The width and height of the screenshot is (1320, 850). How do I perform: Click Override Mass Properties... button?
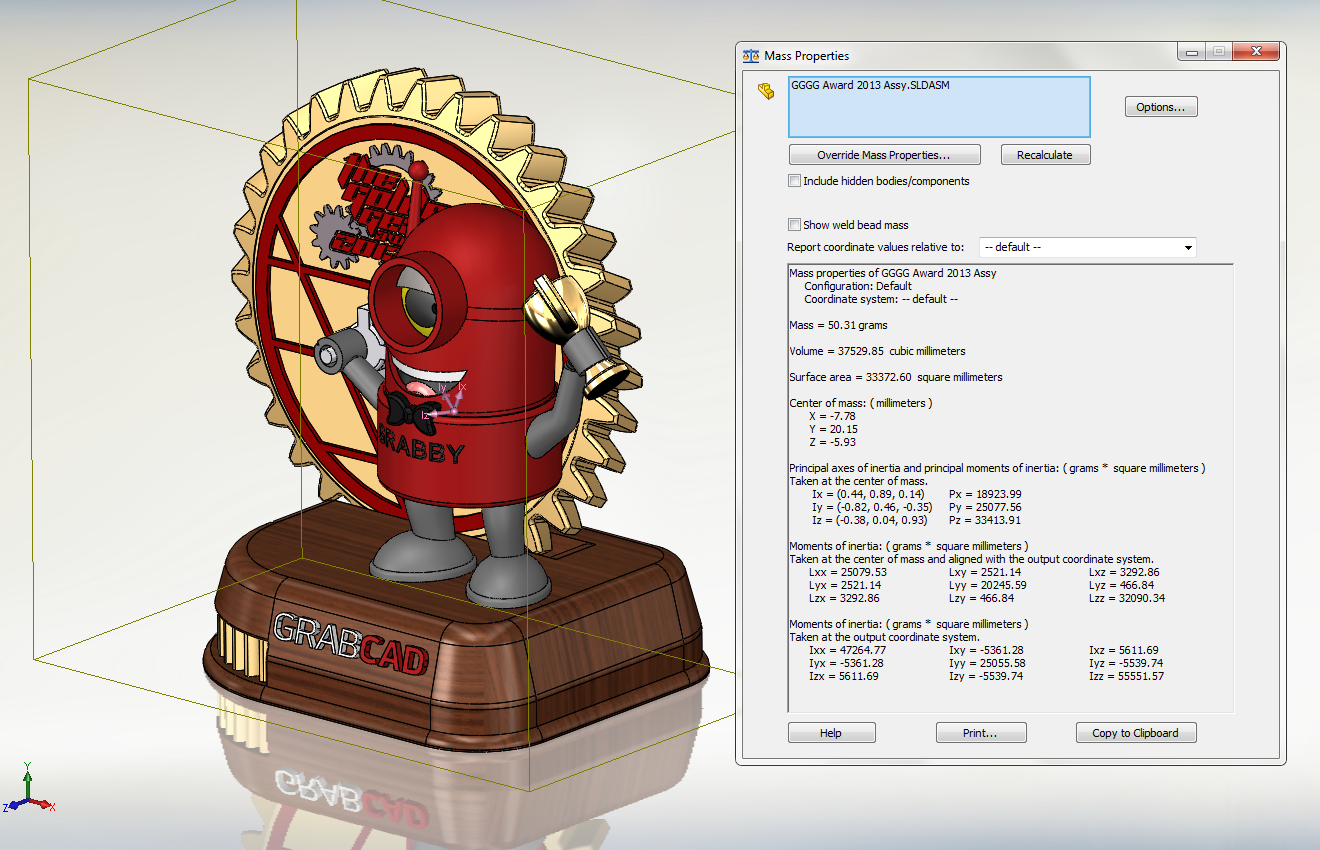click(x=883, y=155)
